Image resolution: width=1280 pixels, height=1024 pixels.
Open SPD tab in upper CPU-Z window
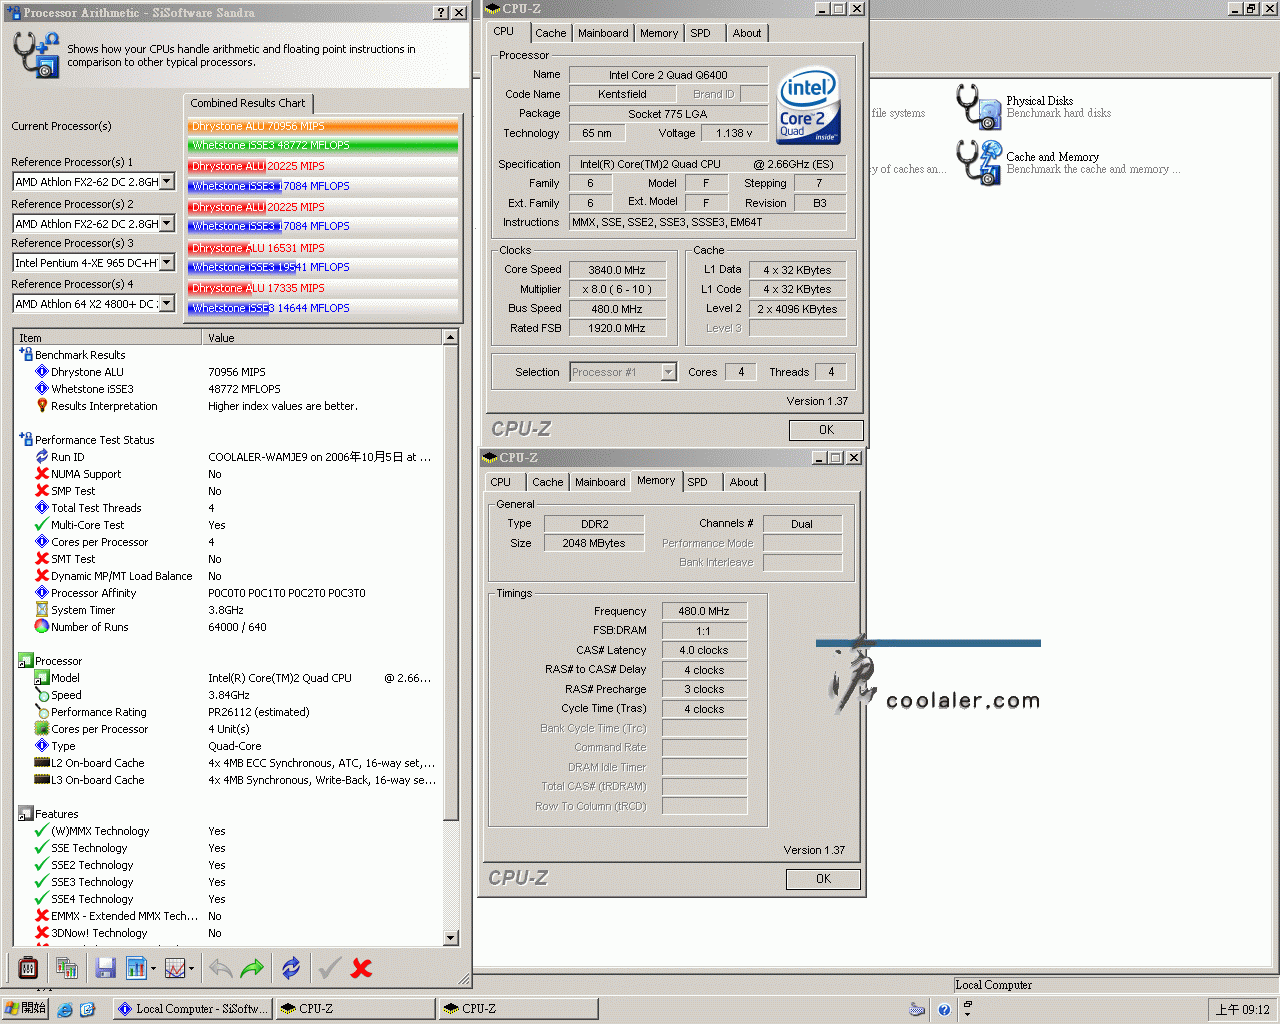click(700, 33)
